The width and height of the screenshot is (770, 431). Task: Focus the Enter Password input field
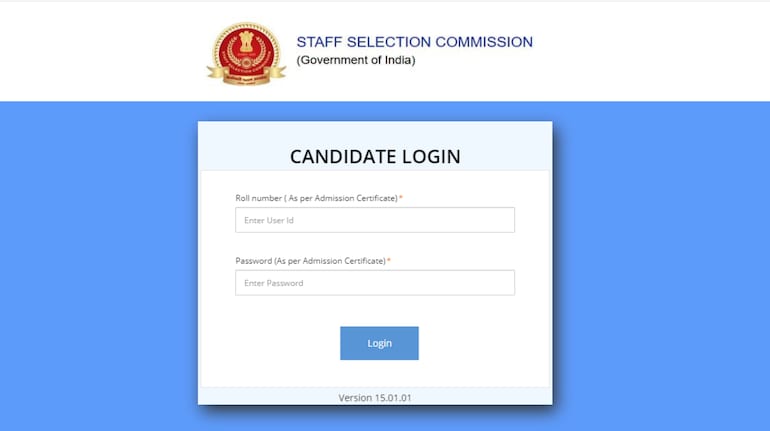[375, 283]
